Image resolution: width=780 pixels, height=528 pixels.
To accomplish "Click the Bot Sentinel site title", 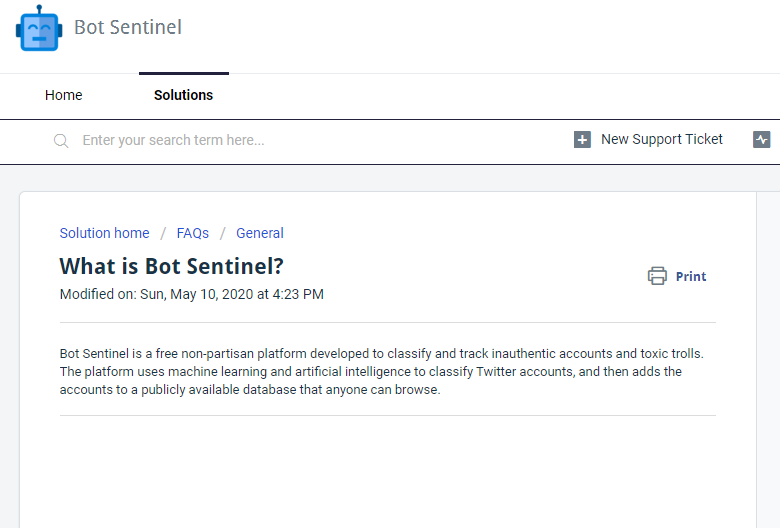I will tap(128, 27).
